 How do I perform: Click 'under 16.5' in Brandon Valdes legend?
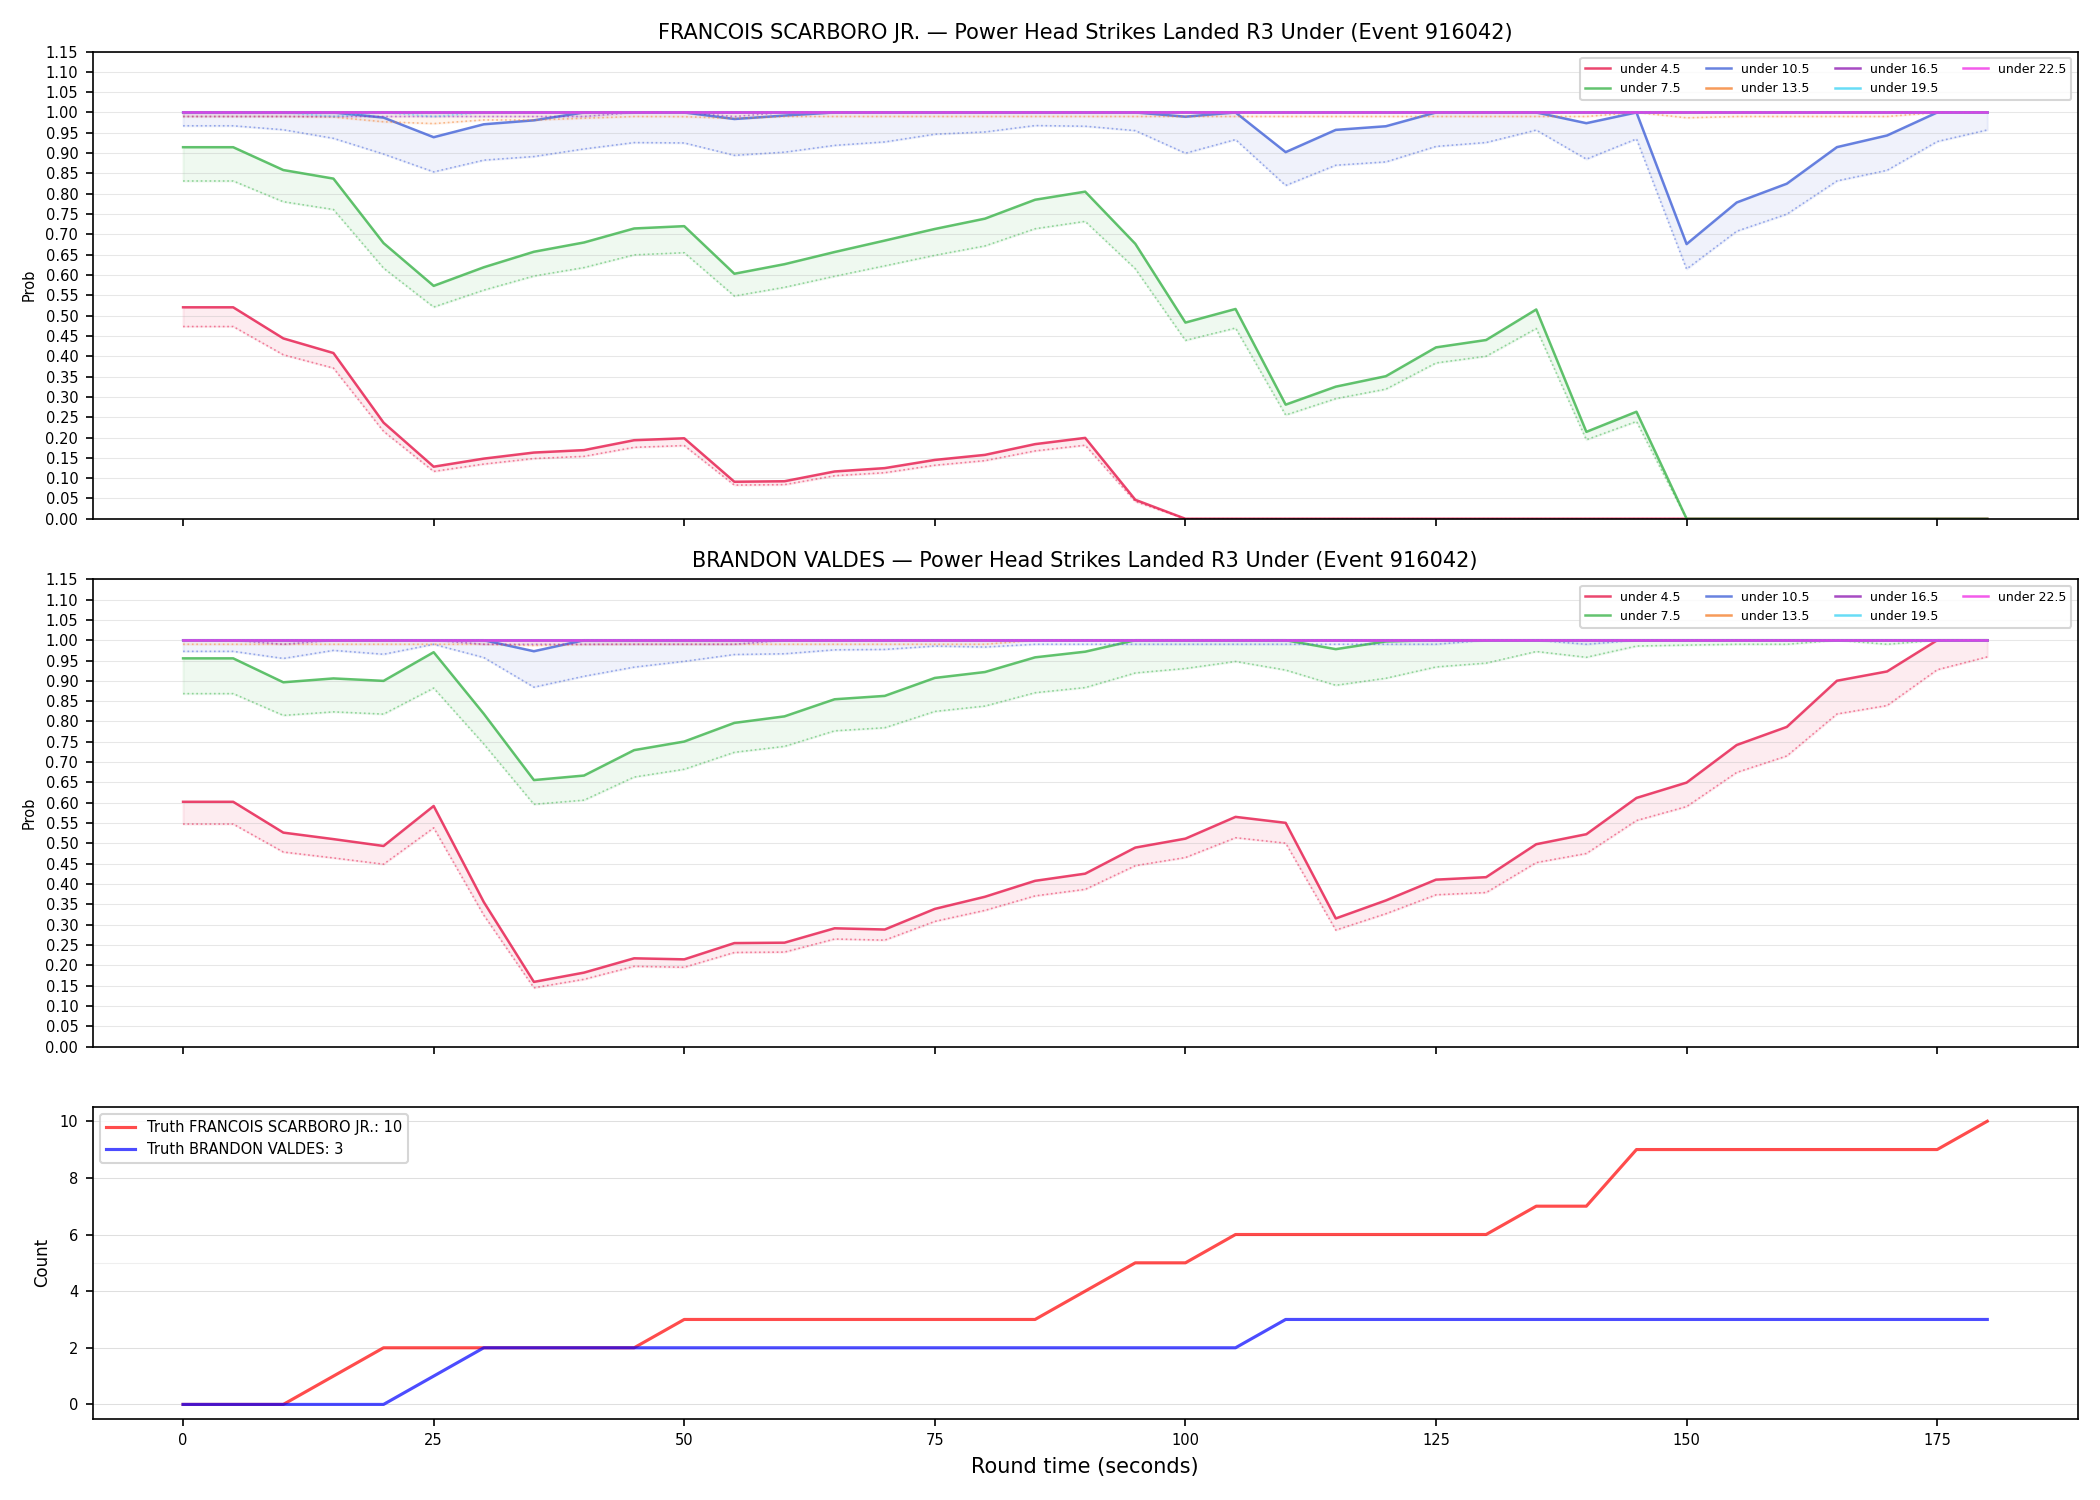pos(1904,597)
